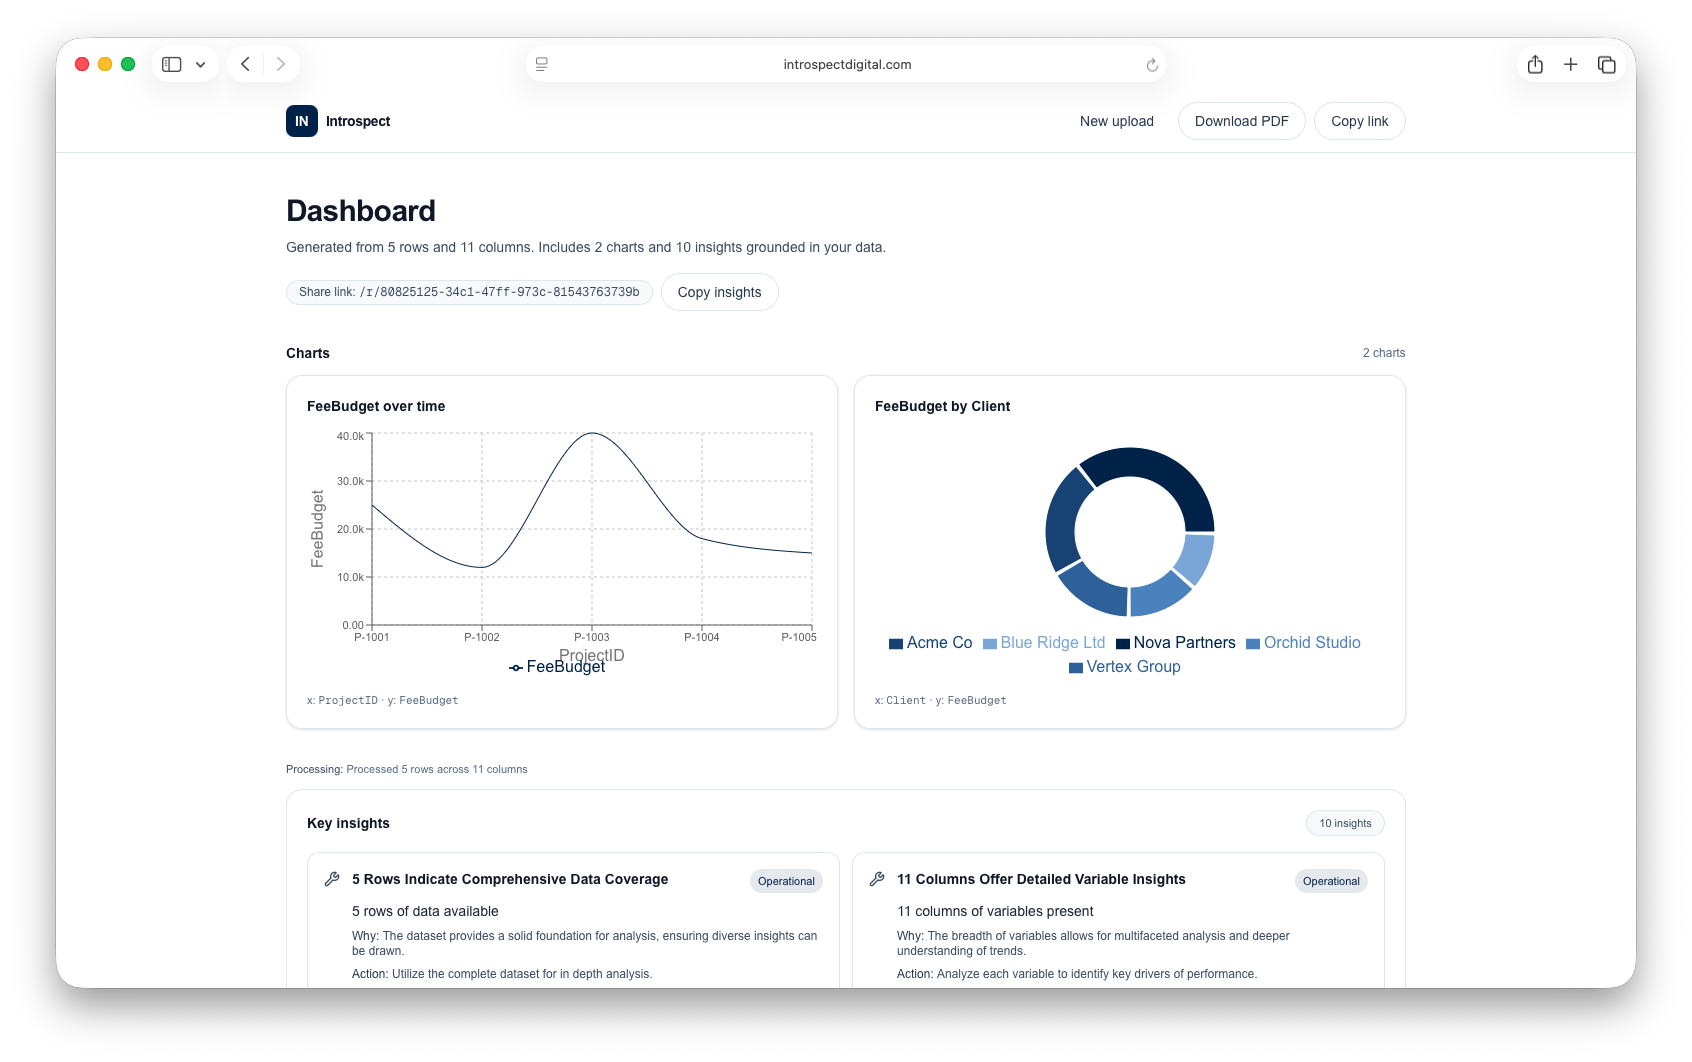
Task: Reload the page using the refresh icon
Action: [1152, 64]
